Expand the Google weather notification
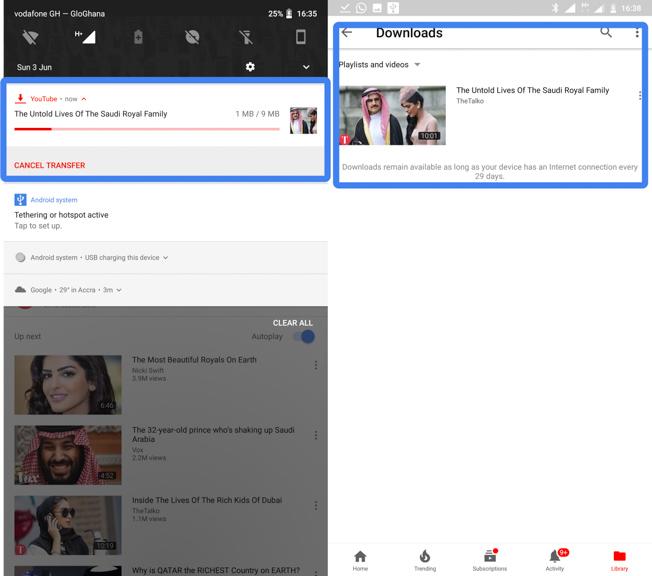 [119, 290]
